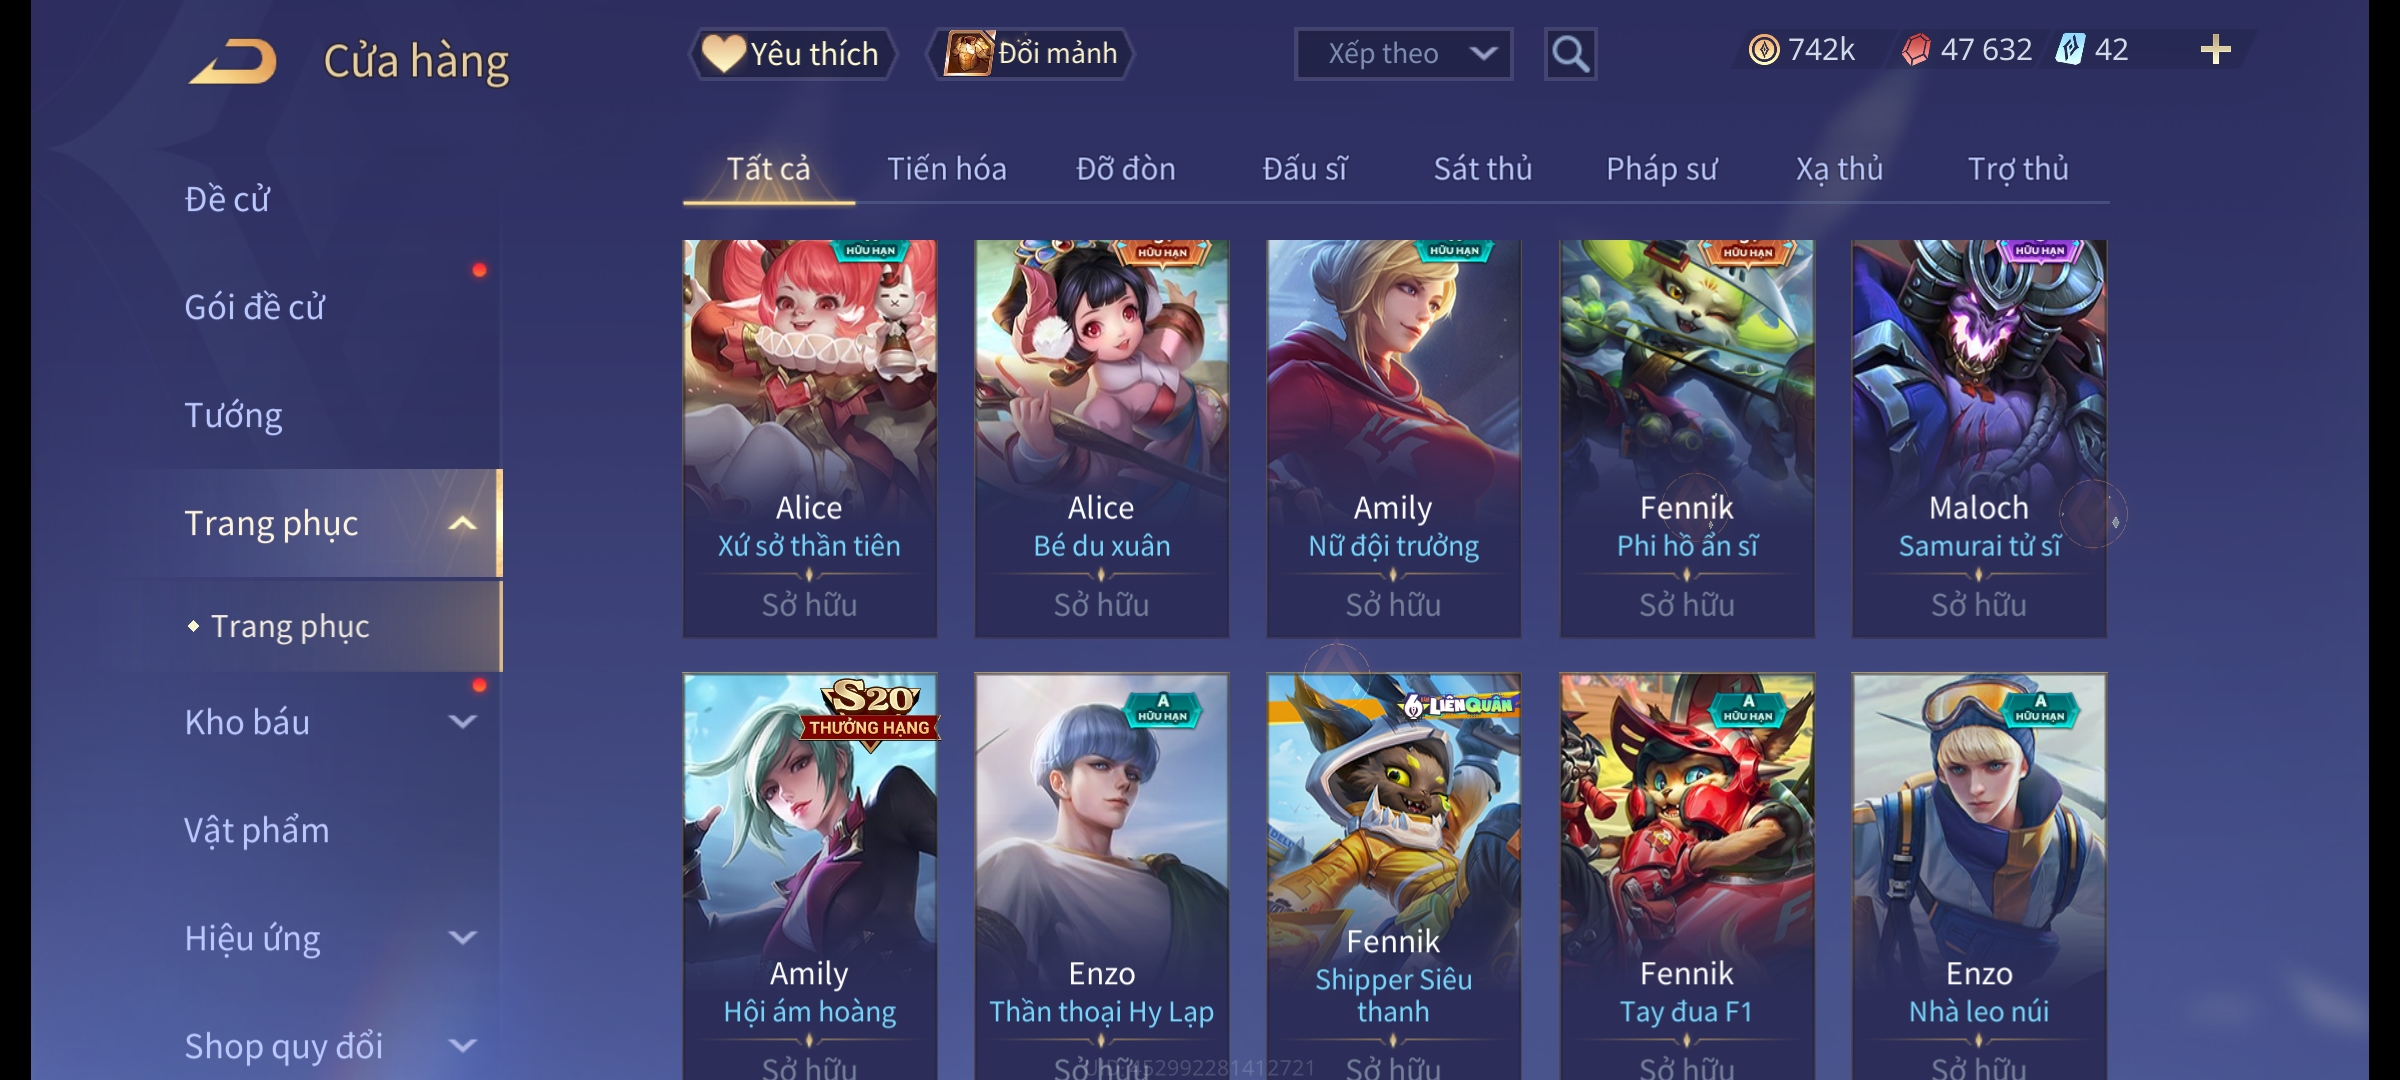Tap the gold coin balance icon

tap(1764, 50)
